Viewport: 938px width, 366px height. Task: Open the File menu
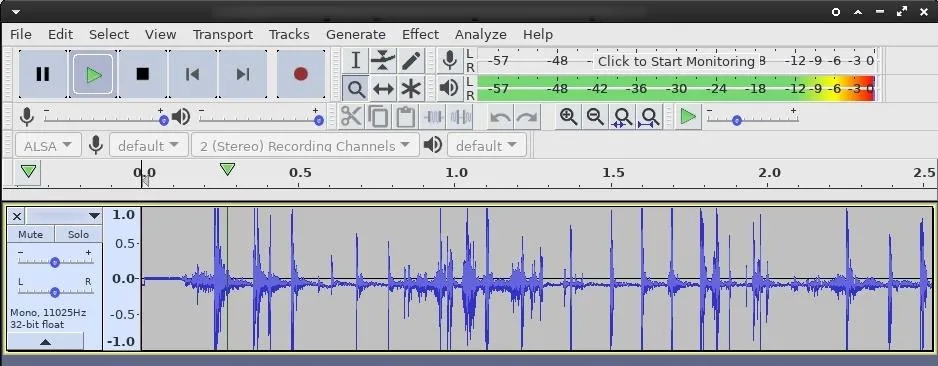pos(21,35)
